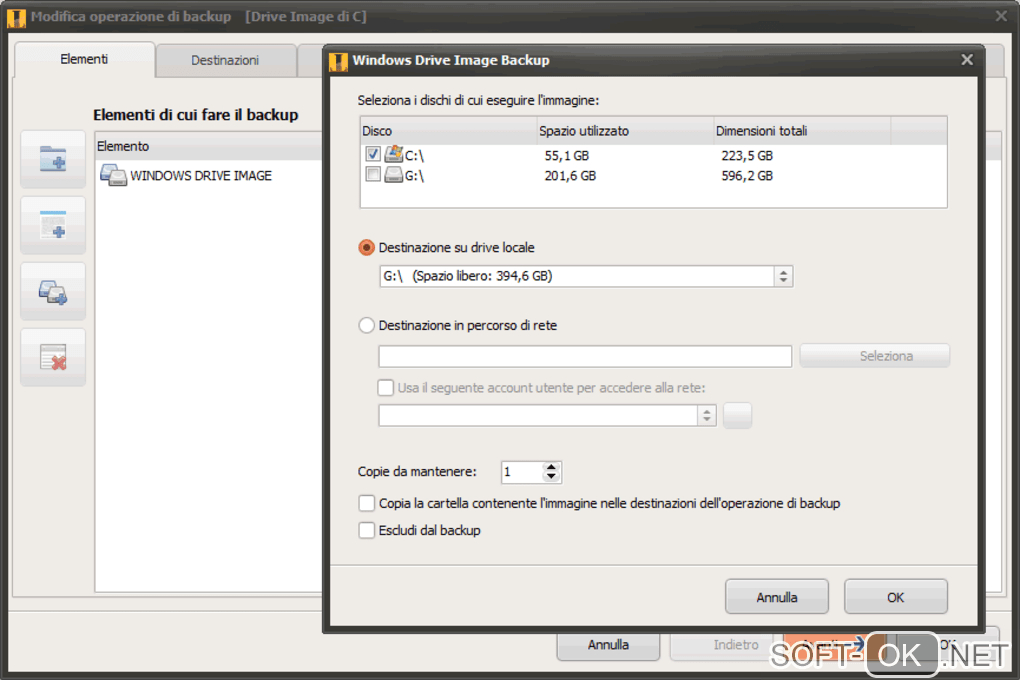Click the add files icon in the sidebar
1020x680 pixels.
click(x=53, y=224)
